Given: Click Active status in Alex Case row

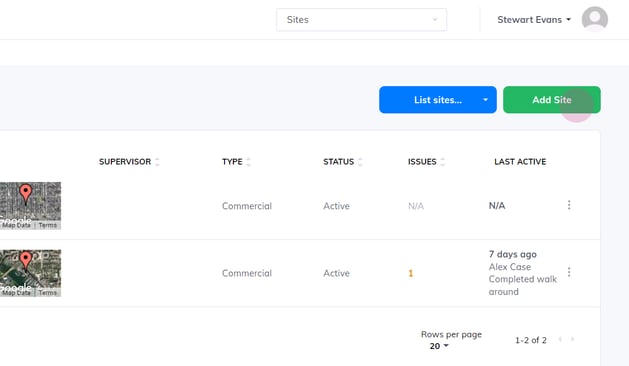Looking at the screenshot, I should (337, 273).
